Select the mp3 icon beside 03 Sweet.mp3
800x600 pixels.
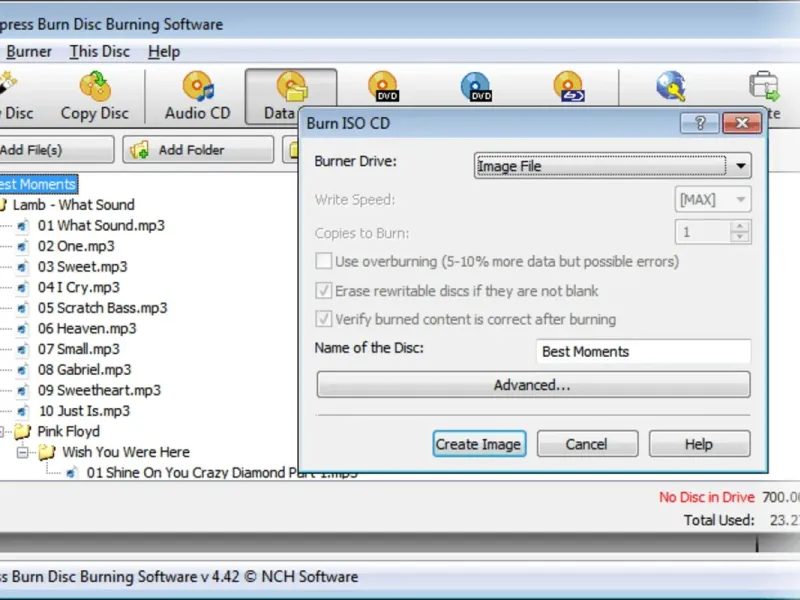click(x=22, y=267)
